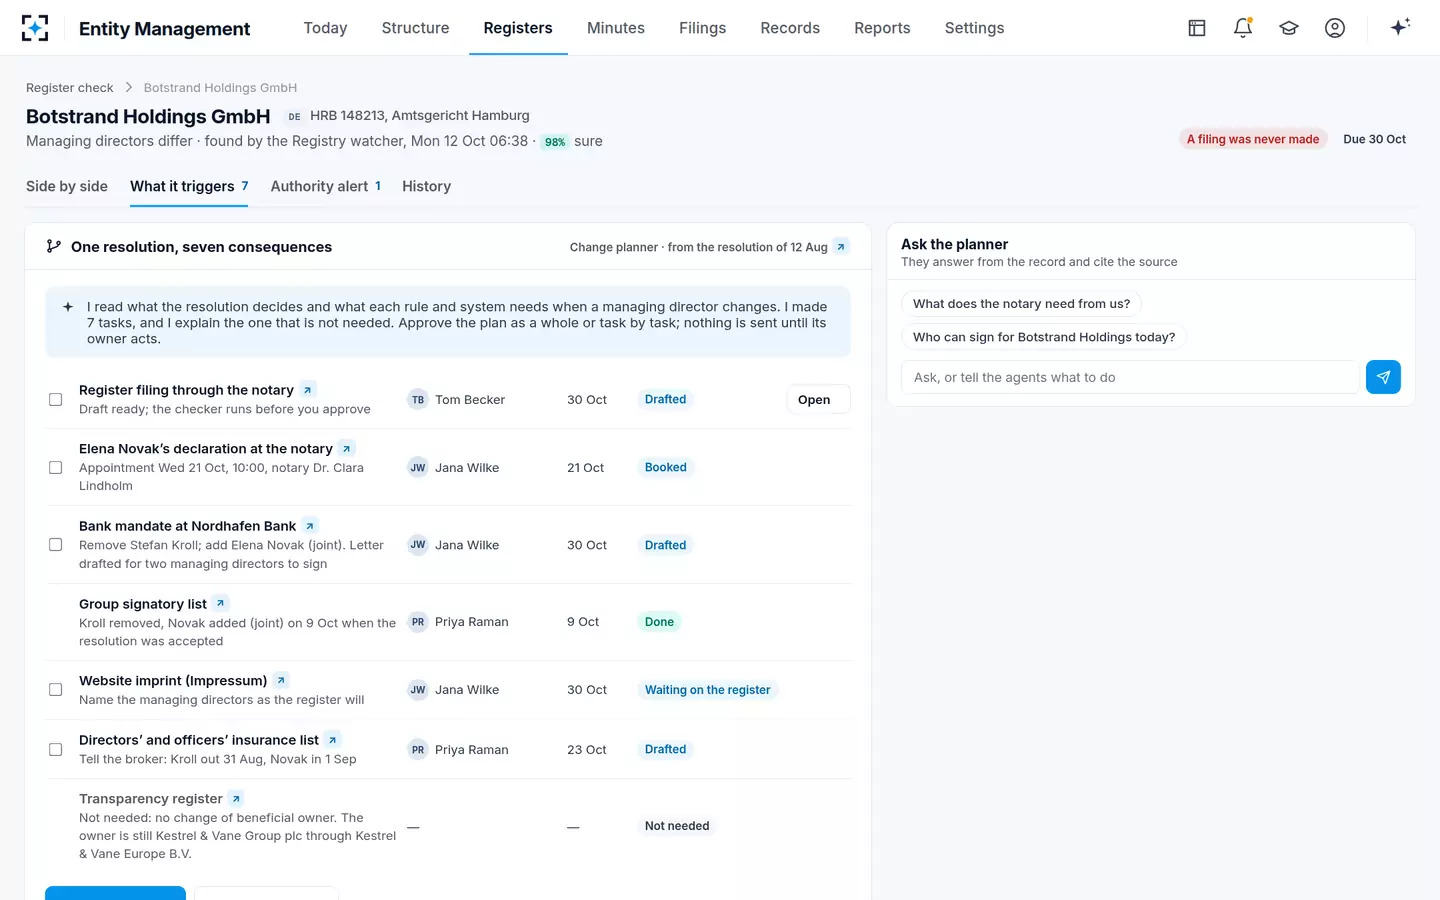Launch the sparkle assistant icon in header
The width and height of the screenshot is (1440, 900).
(x=1400, y=27)
